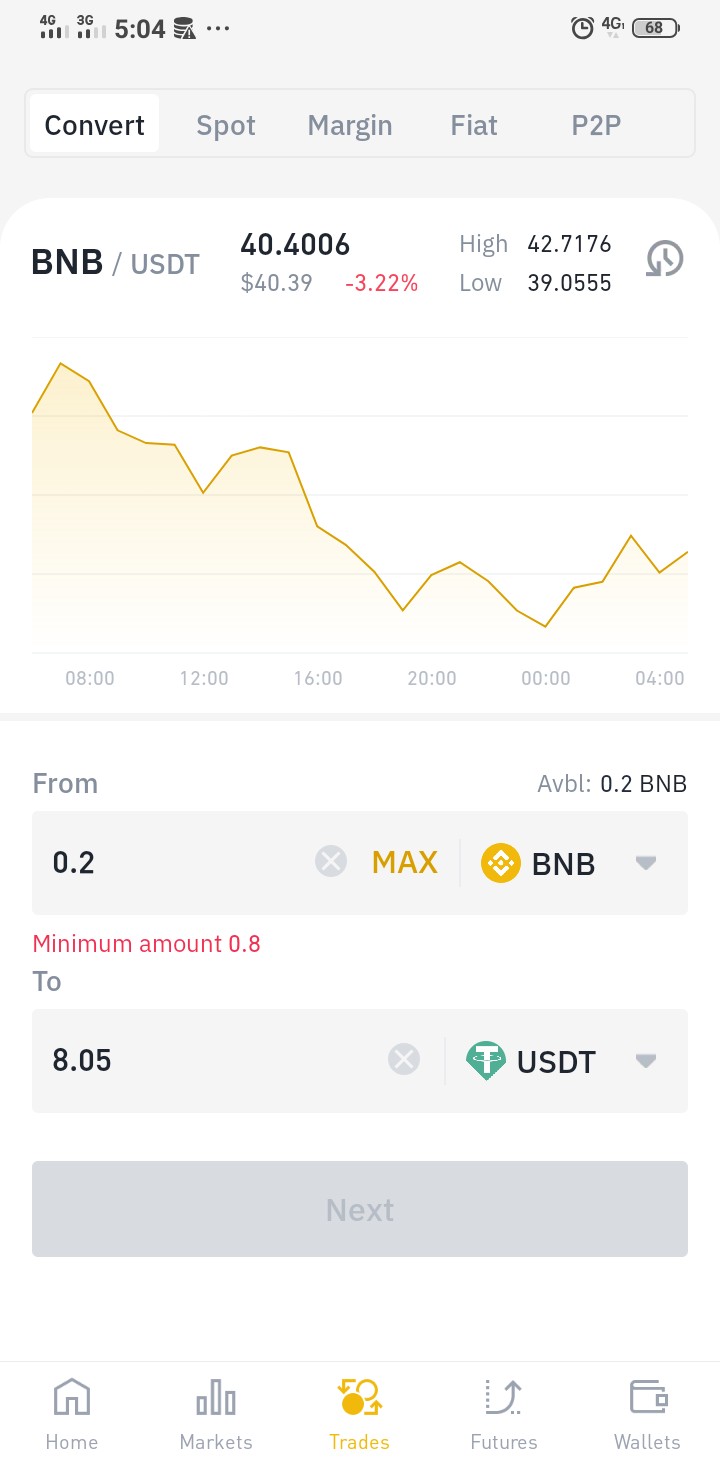Image resolution: width=720 pixels, height=1460 pixels.
Task: Open the P2P tab
Action: click(596, 125)
